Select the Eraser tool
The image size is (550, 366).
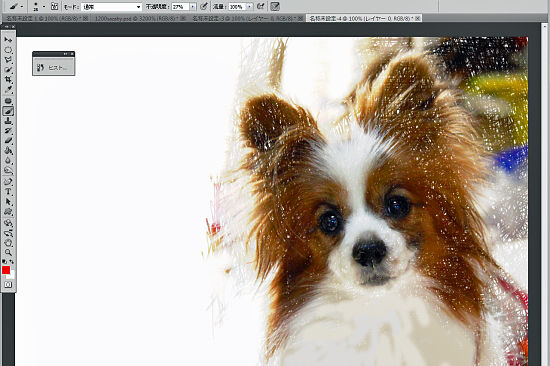pyautogui.click(x=8, y=141)
